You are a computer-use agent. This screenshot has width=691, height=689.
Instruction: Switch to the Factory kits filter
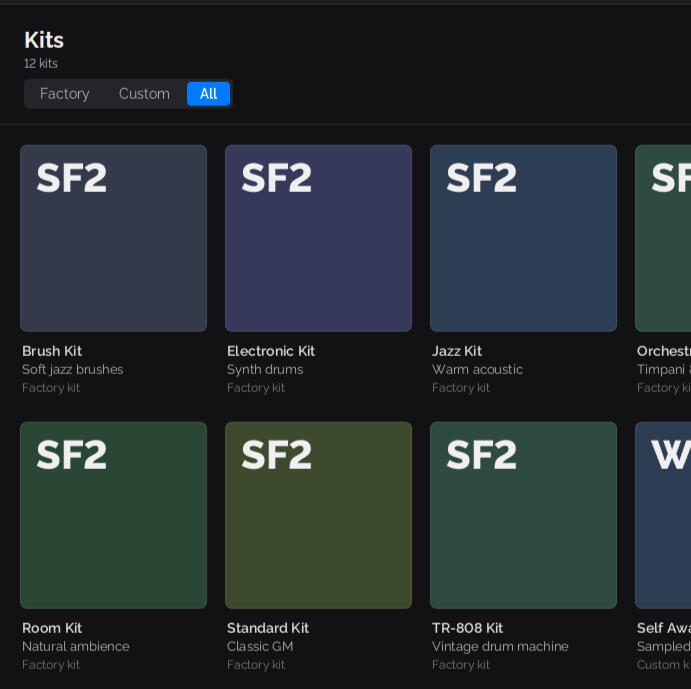[64, 94]
